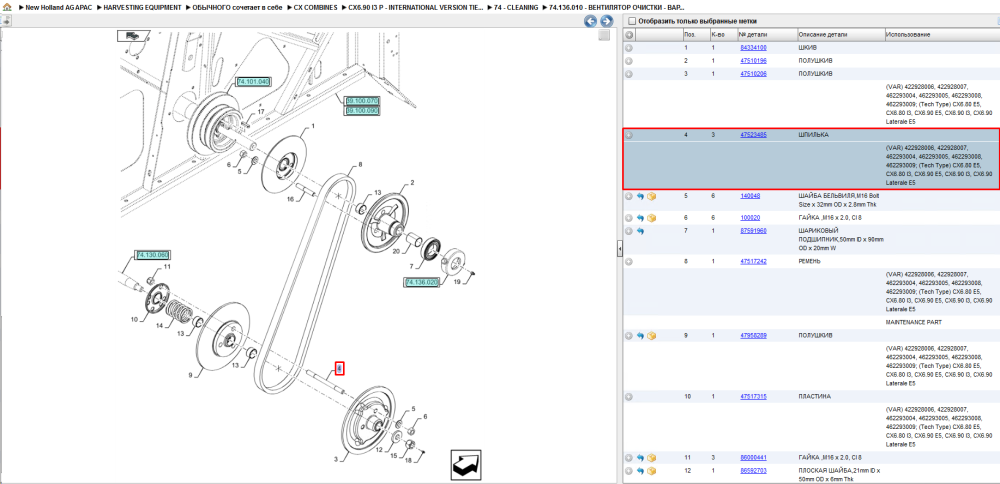Click blue replacement arrow for part 47958289
This screenshot has height=484, width=1000.
[x=640, y=335]
